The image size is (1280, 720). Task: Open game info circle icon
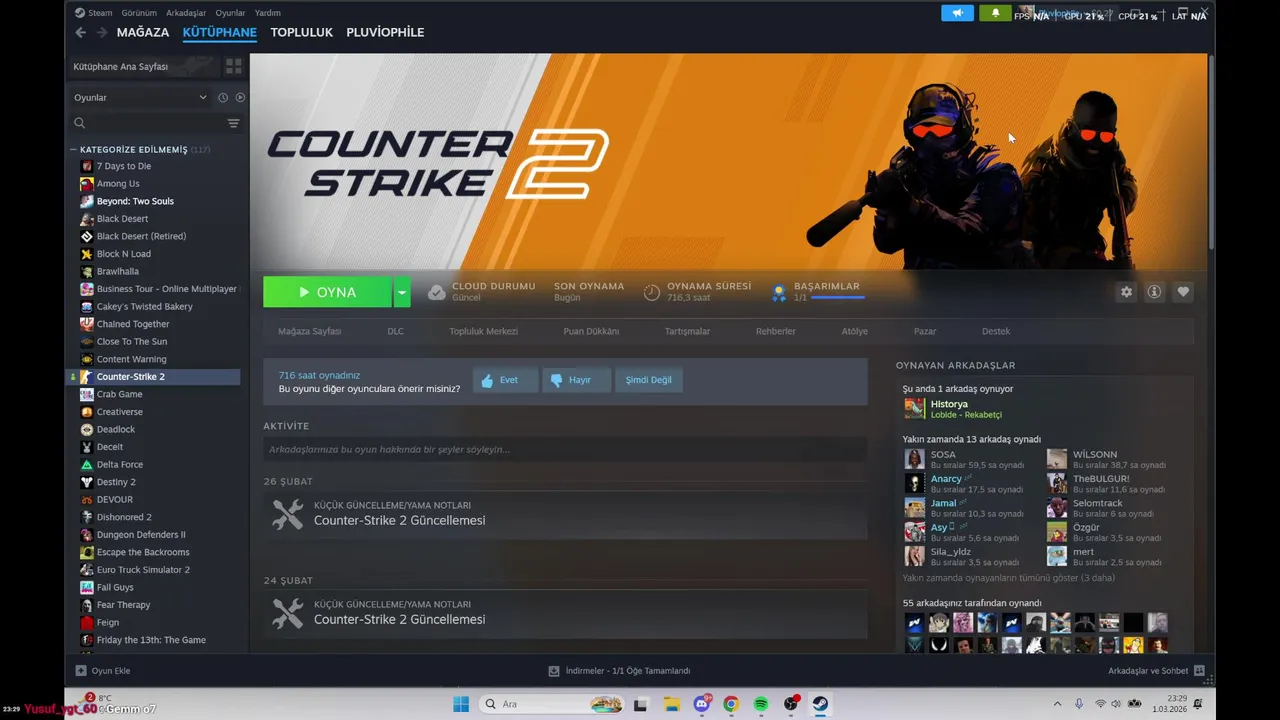1154,292
